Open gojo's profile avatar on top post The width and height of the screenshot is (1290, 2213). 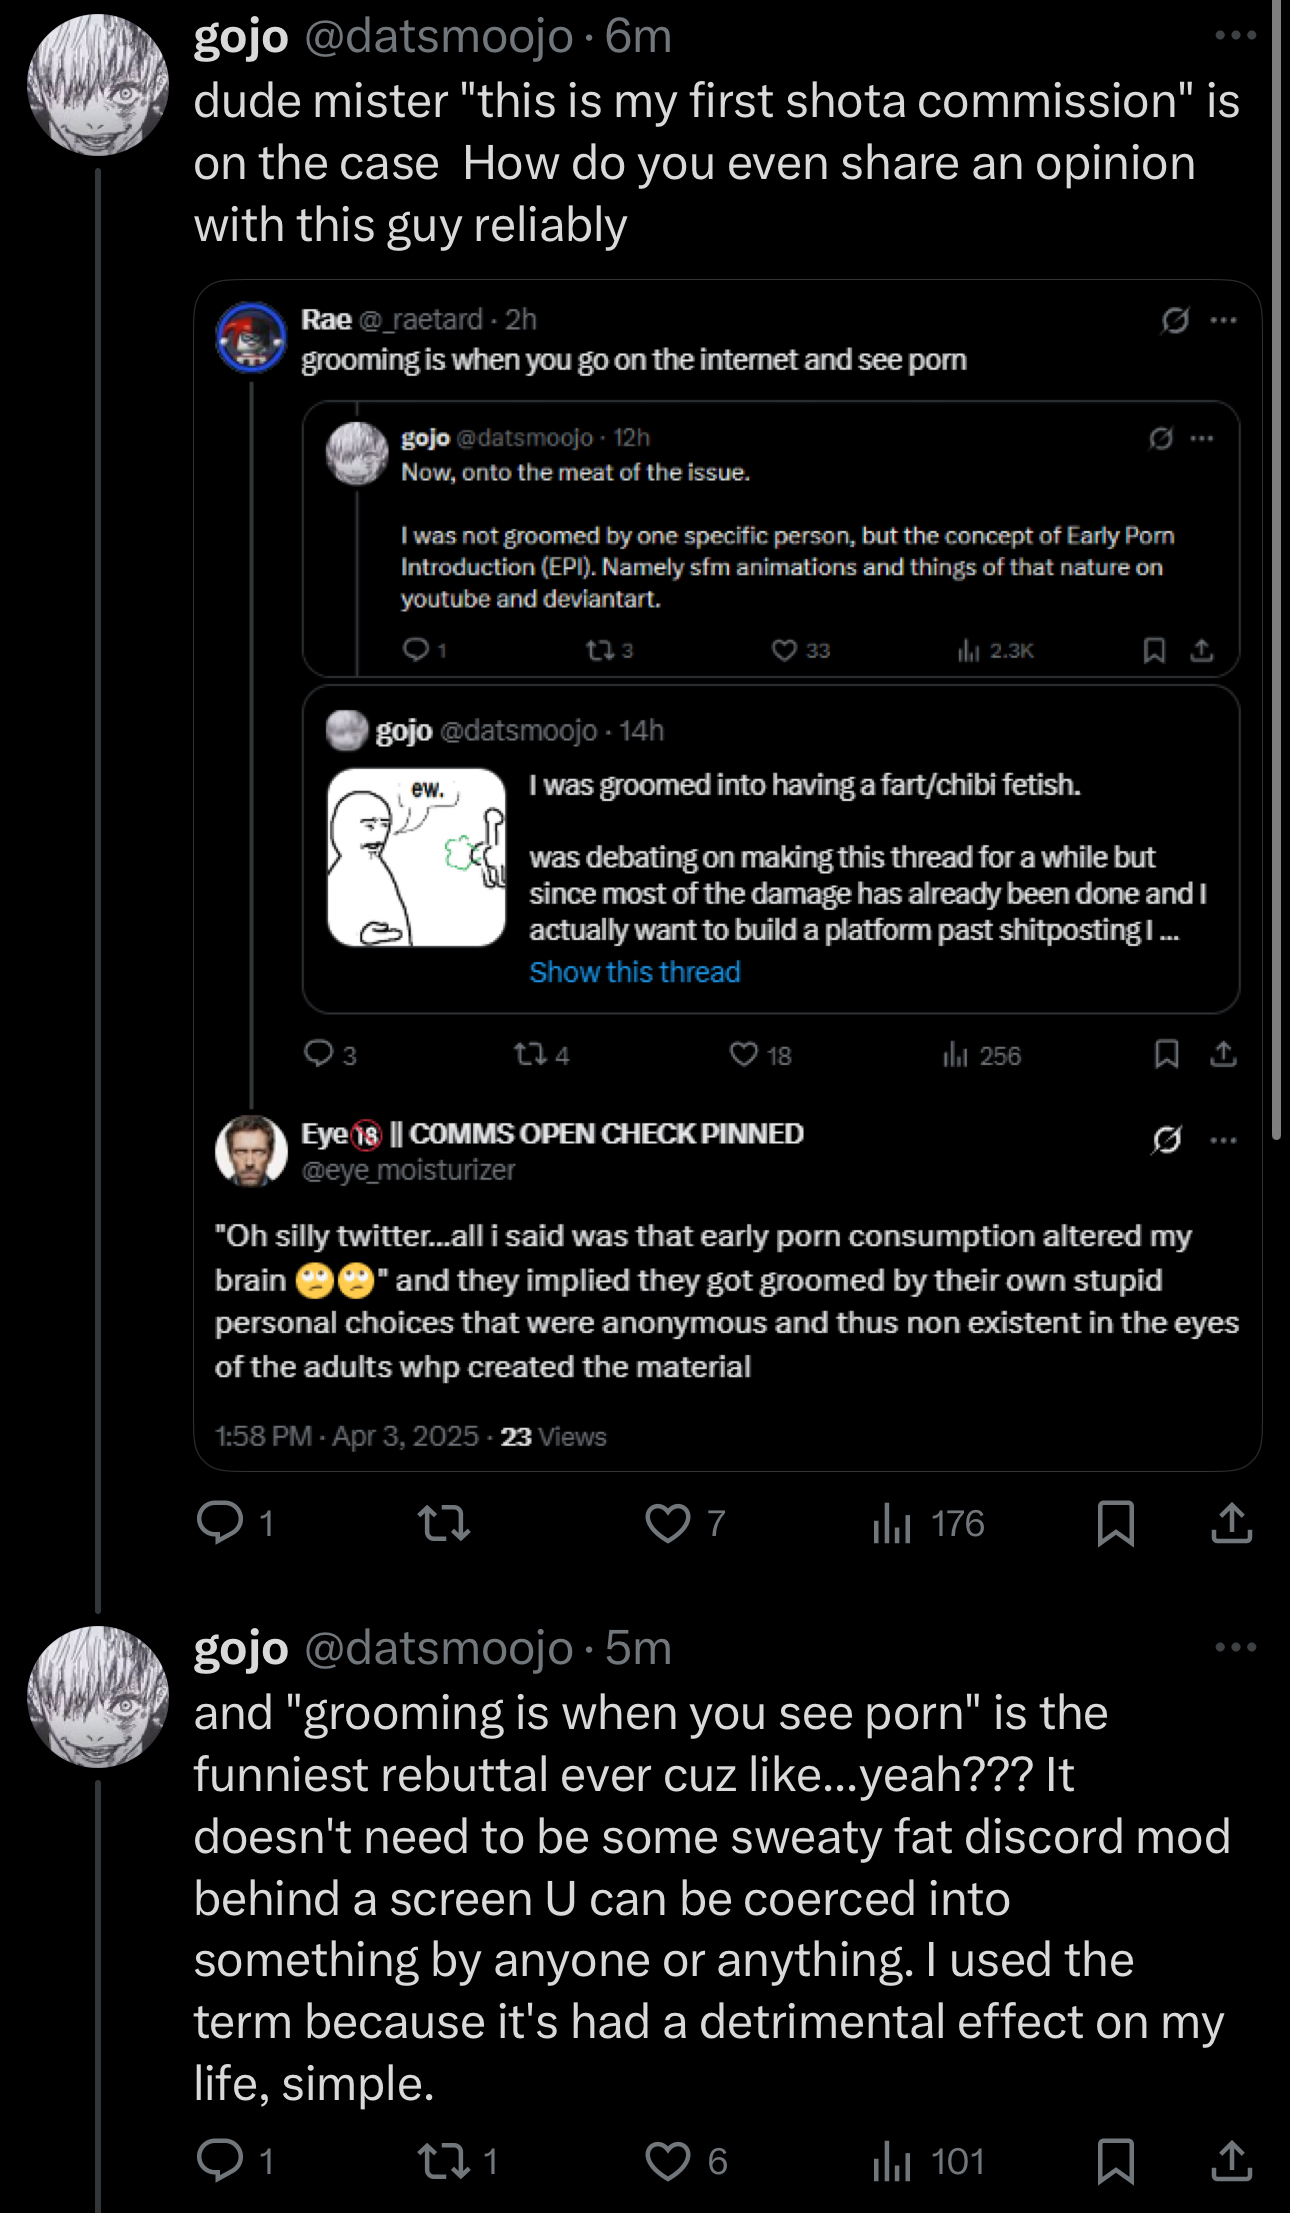(97, 85)
